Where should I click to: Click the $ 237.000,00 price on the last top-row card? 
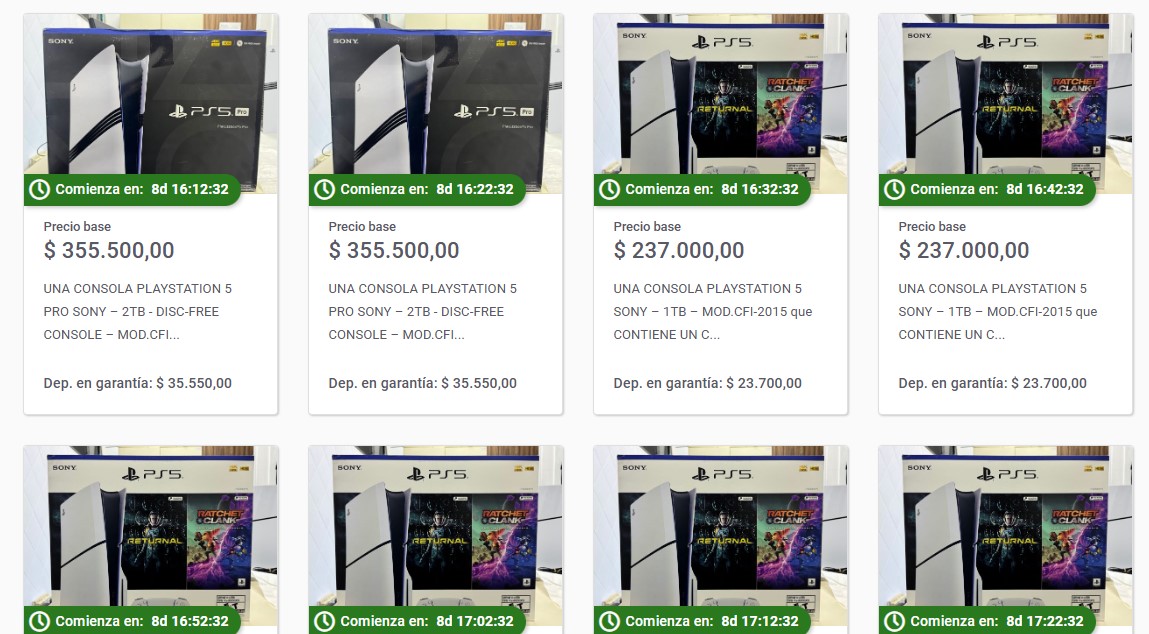964,251
